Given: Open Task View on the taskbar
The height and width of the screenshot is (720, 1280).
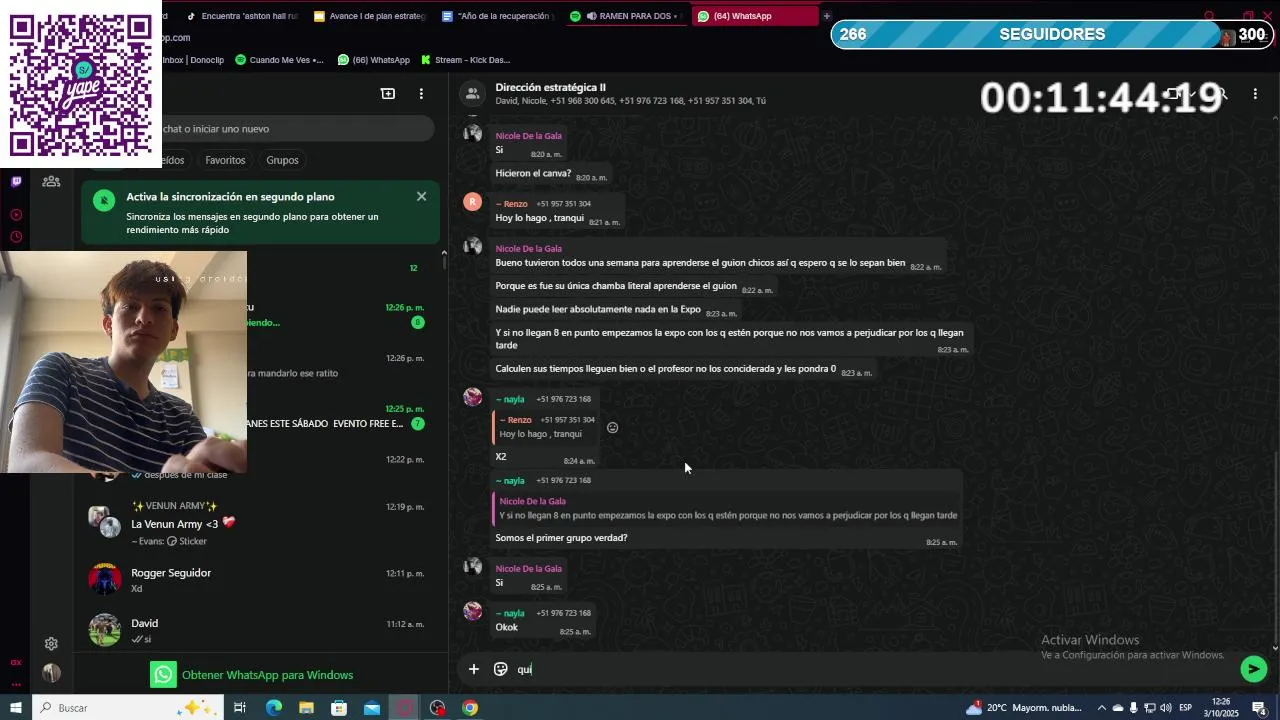Looking at the screenshot, I should tap(240, 708).
